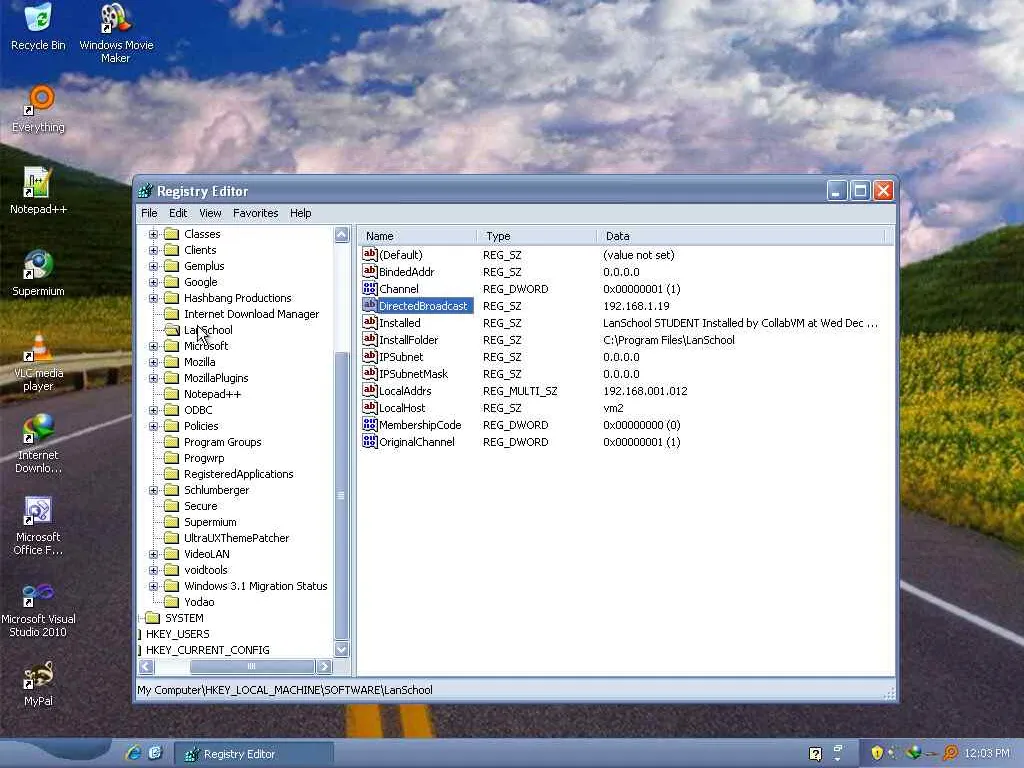Click the help question mark tray icon
This screenshot has height=768, width=1024.
pyautogui.click(x=815, y=754)
